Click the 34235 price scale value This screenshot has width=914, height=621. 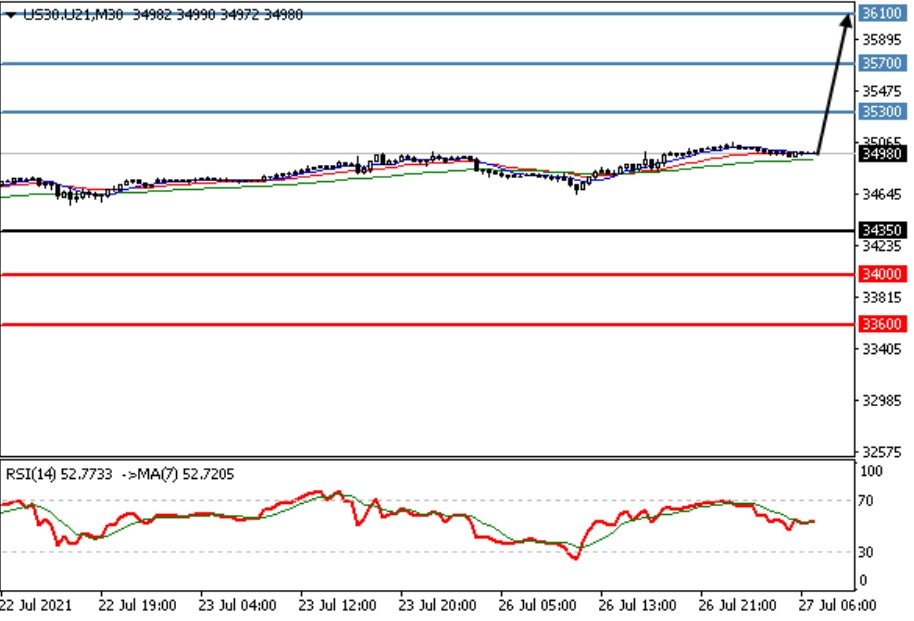pos(881,246)
